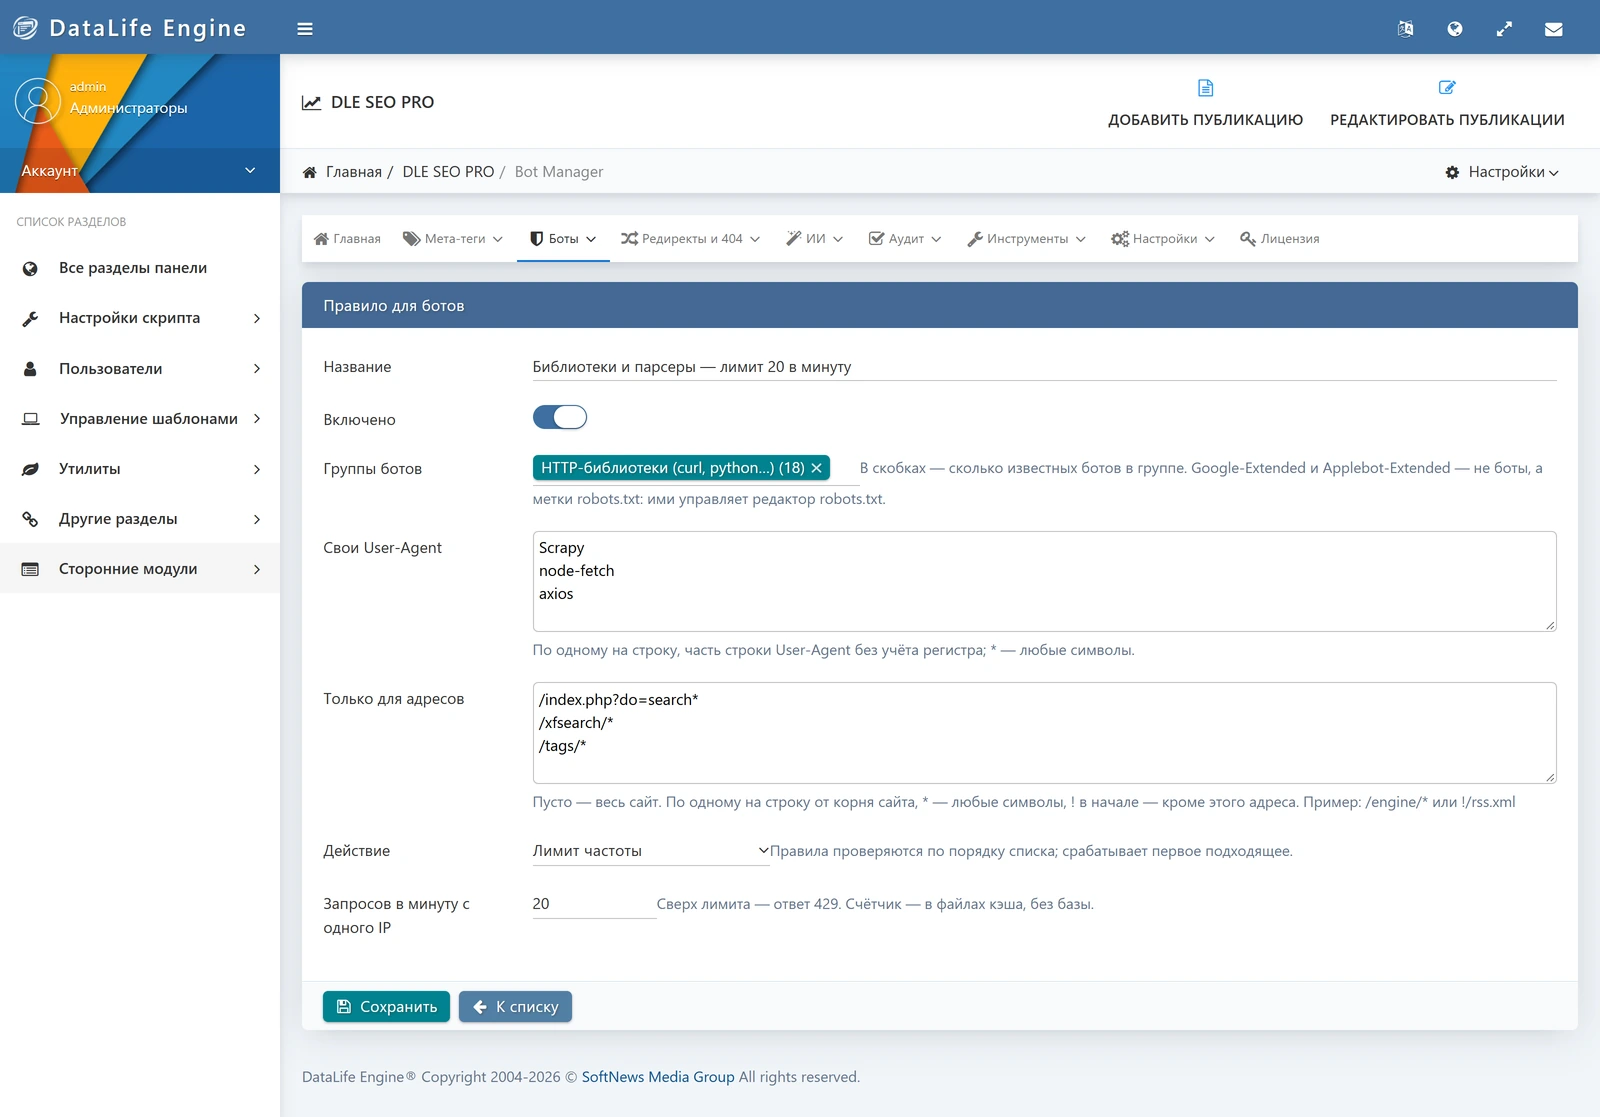Click the breadcrumb home icon
This screenshot has width=1600, height=1117.
[310, 172]
